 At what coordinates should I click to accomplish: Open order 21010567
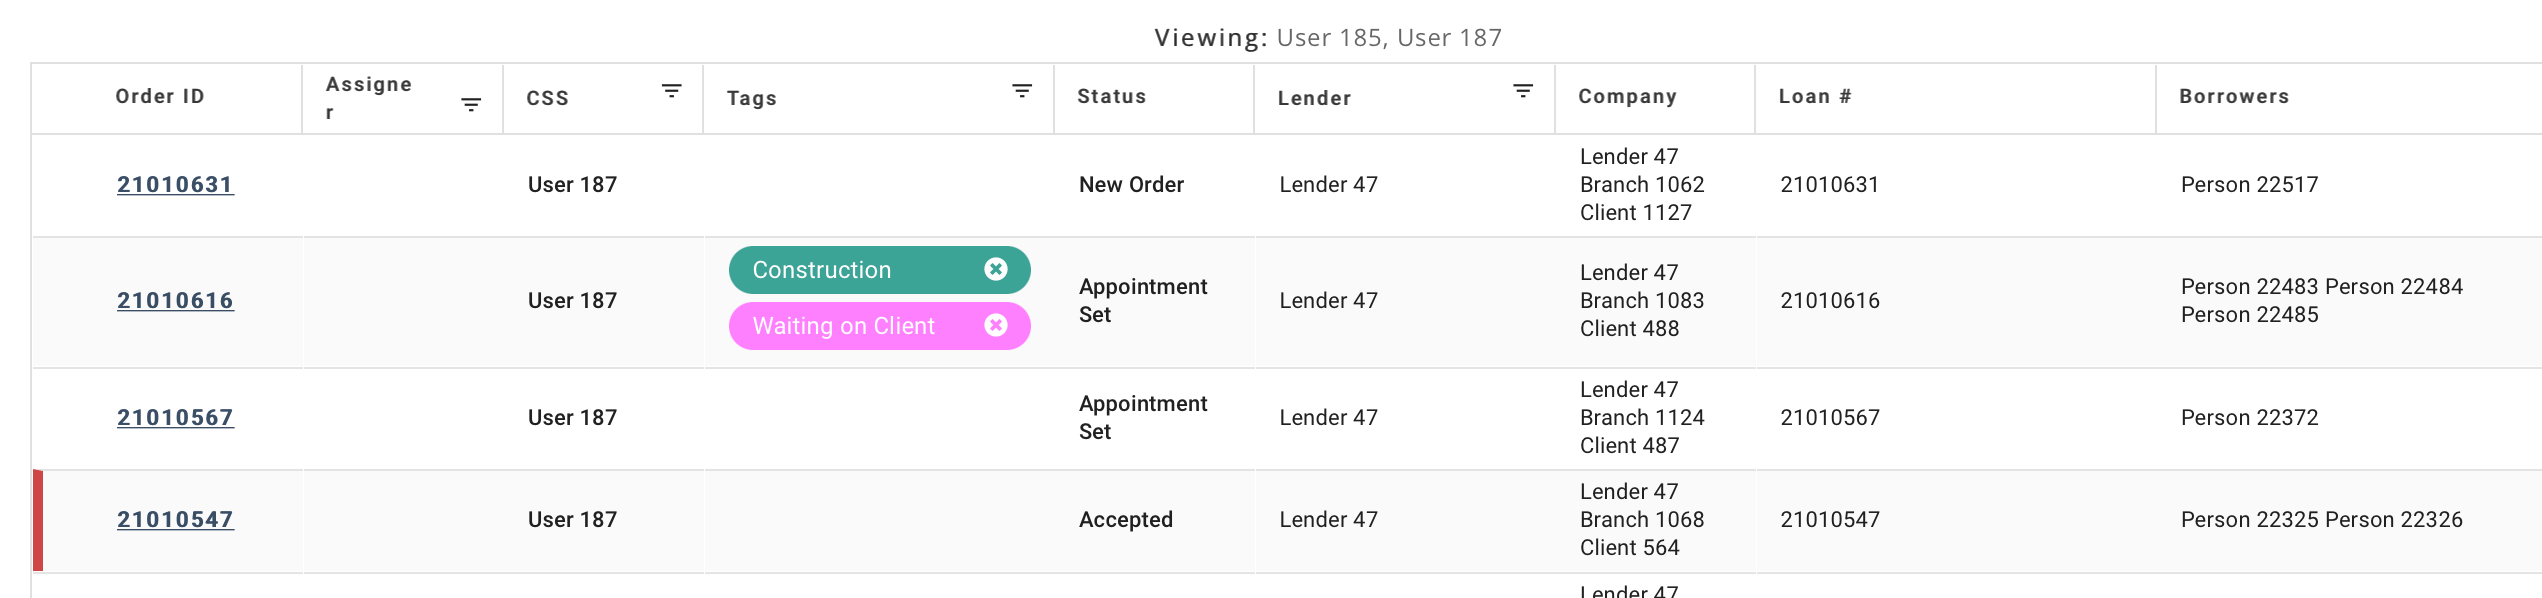click(x=175, y=418)
